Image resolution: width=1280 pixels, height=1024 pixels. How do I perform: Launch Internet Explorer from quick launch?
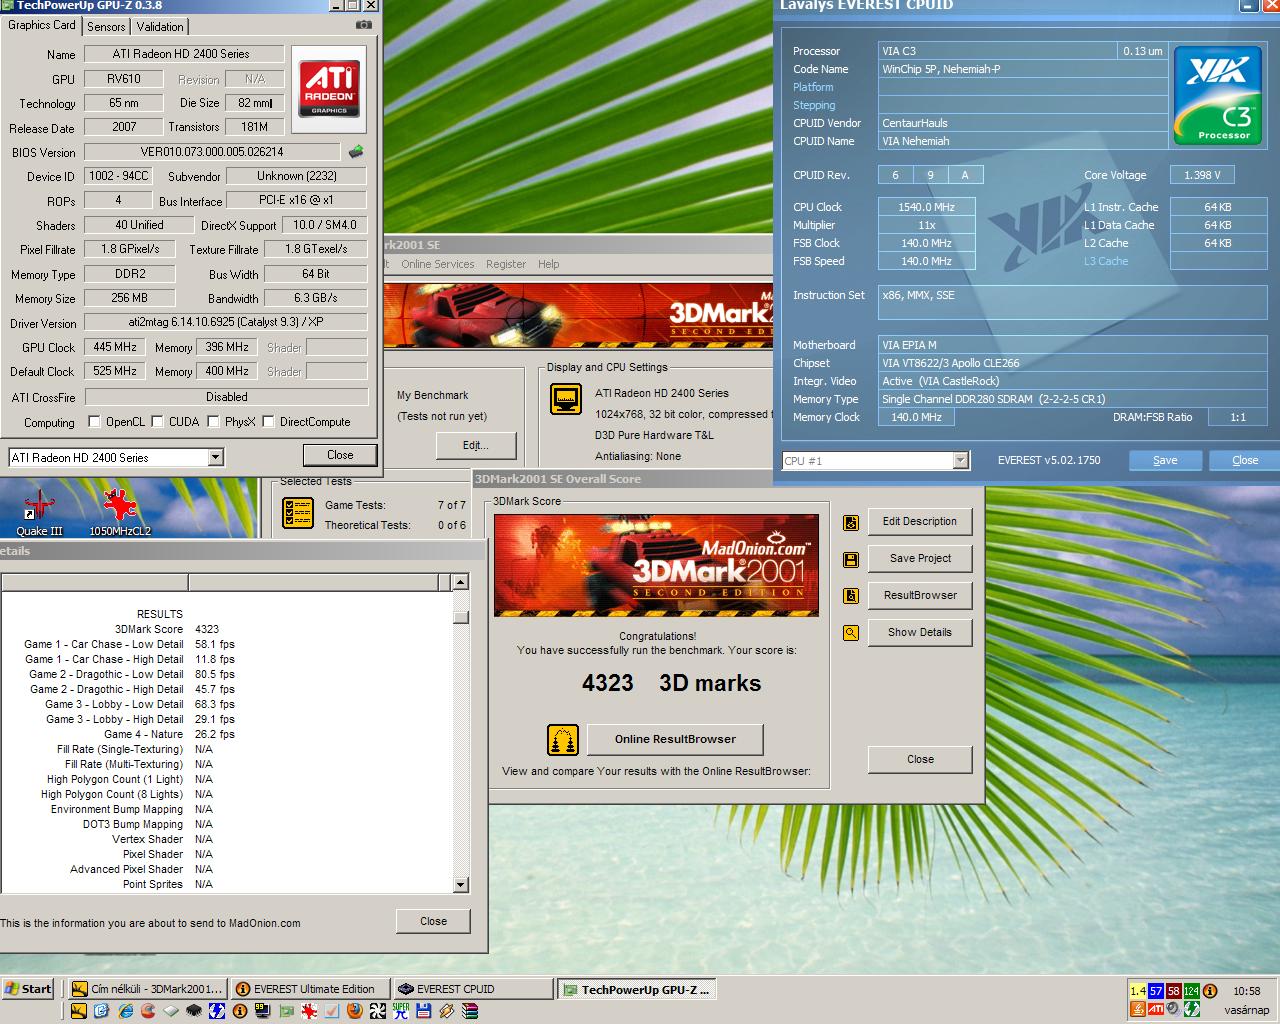[126, 1011]
